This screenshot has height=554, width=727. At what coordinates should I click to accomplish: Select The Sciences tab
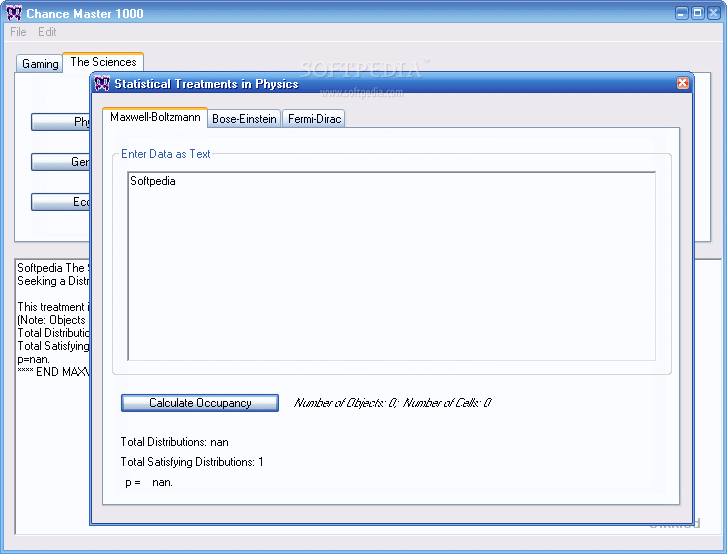(x=103, y=62)
